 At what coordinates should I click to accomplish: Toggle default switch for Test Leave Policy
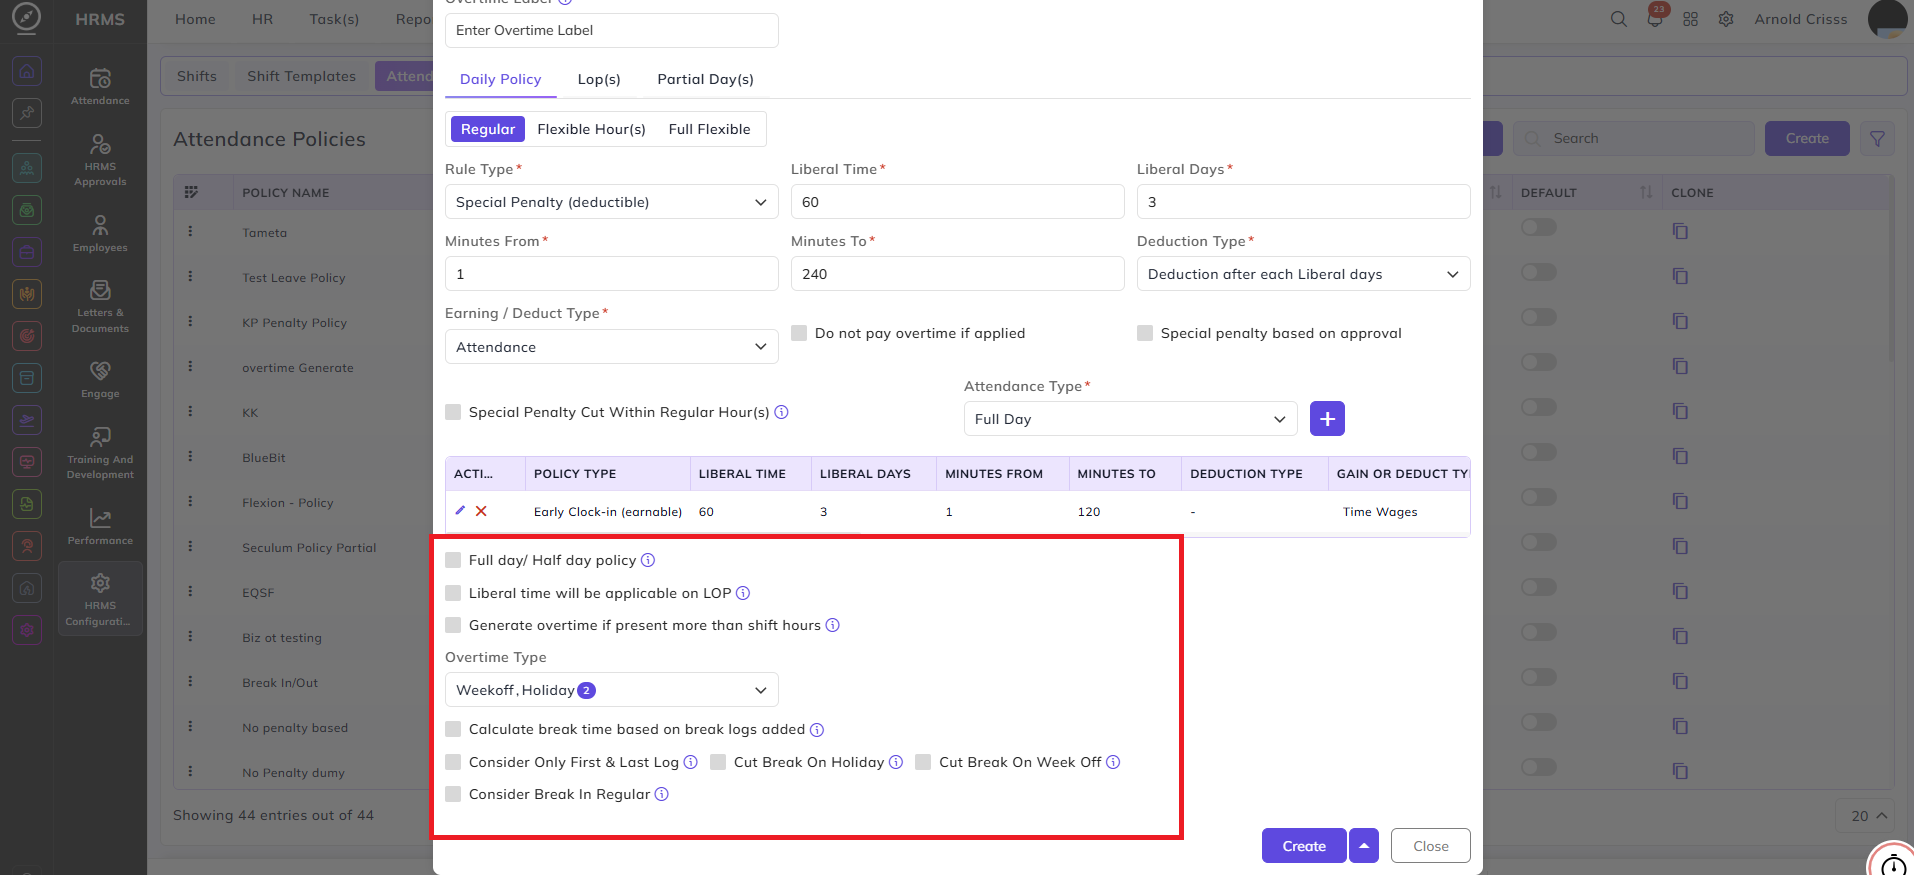[x=1539, y=272]
